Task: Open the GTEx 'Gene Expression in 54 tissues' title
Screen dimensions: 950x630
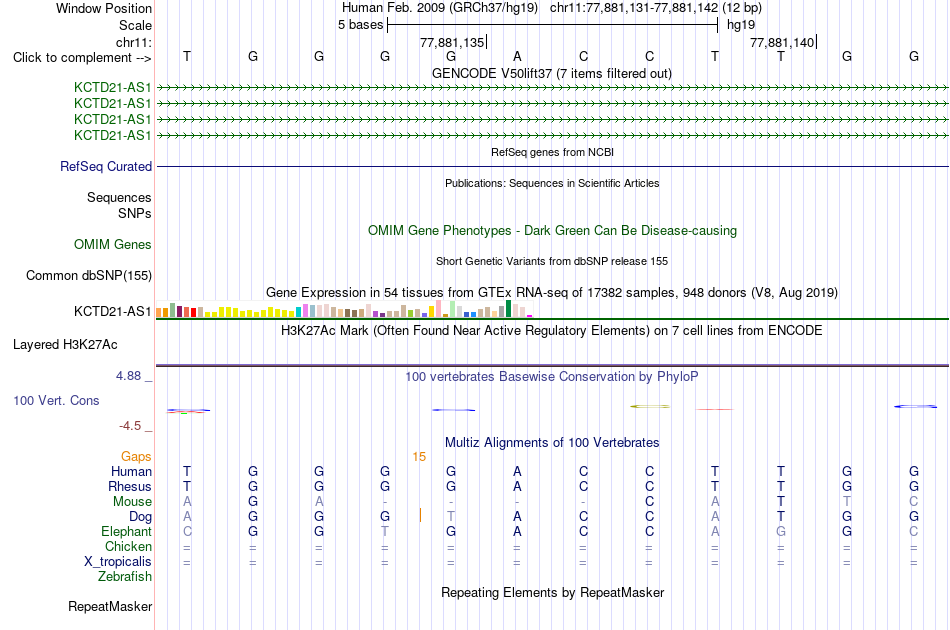Action: 551,293
